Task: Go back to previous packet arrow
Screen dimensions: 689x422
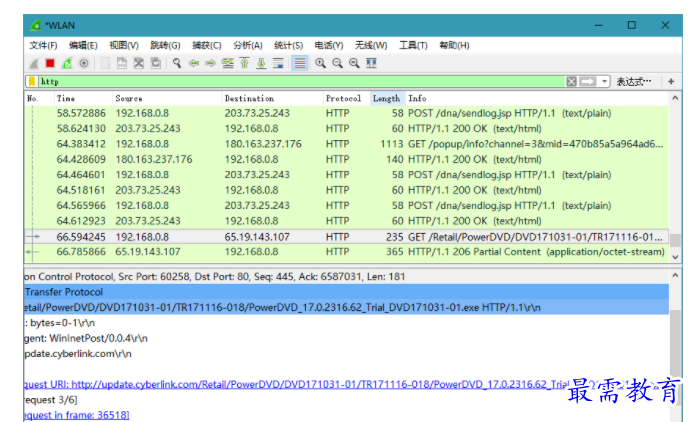Action: [x=195, y=63]
